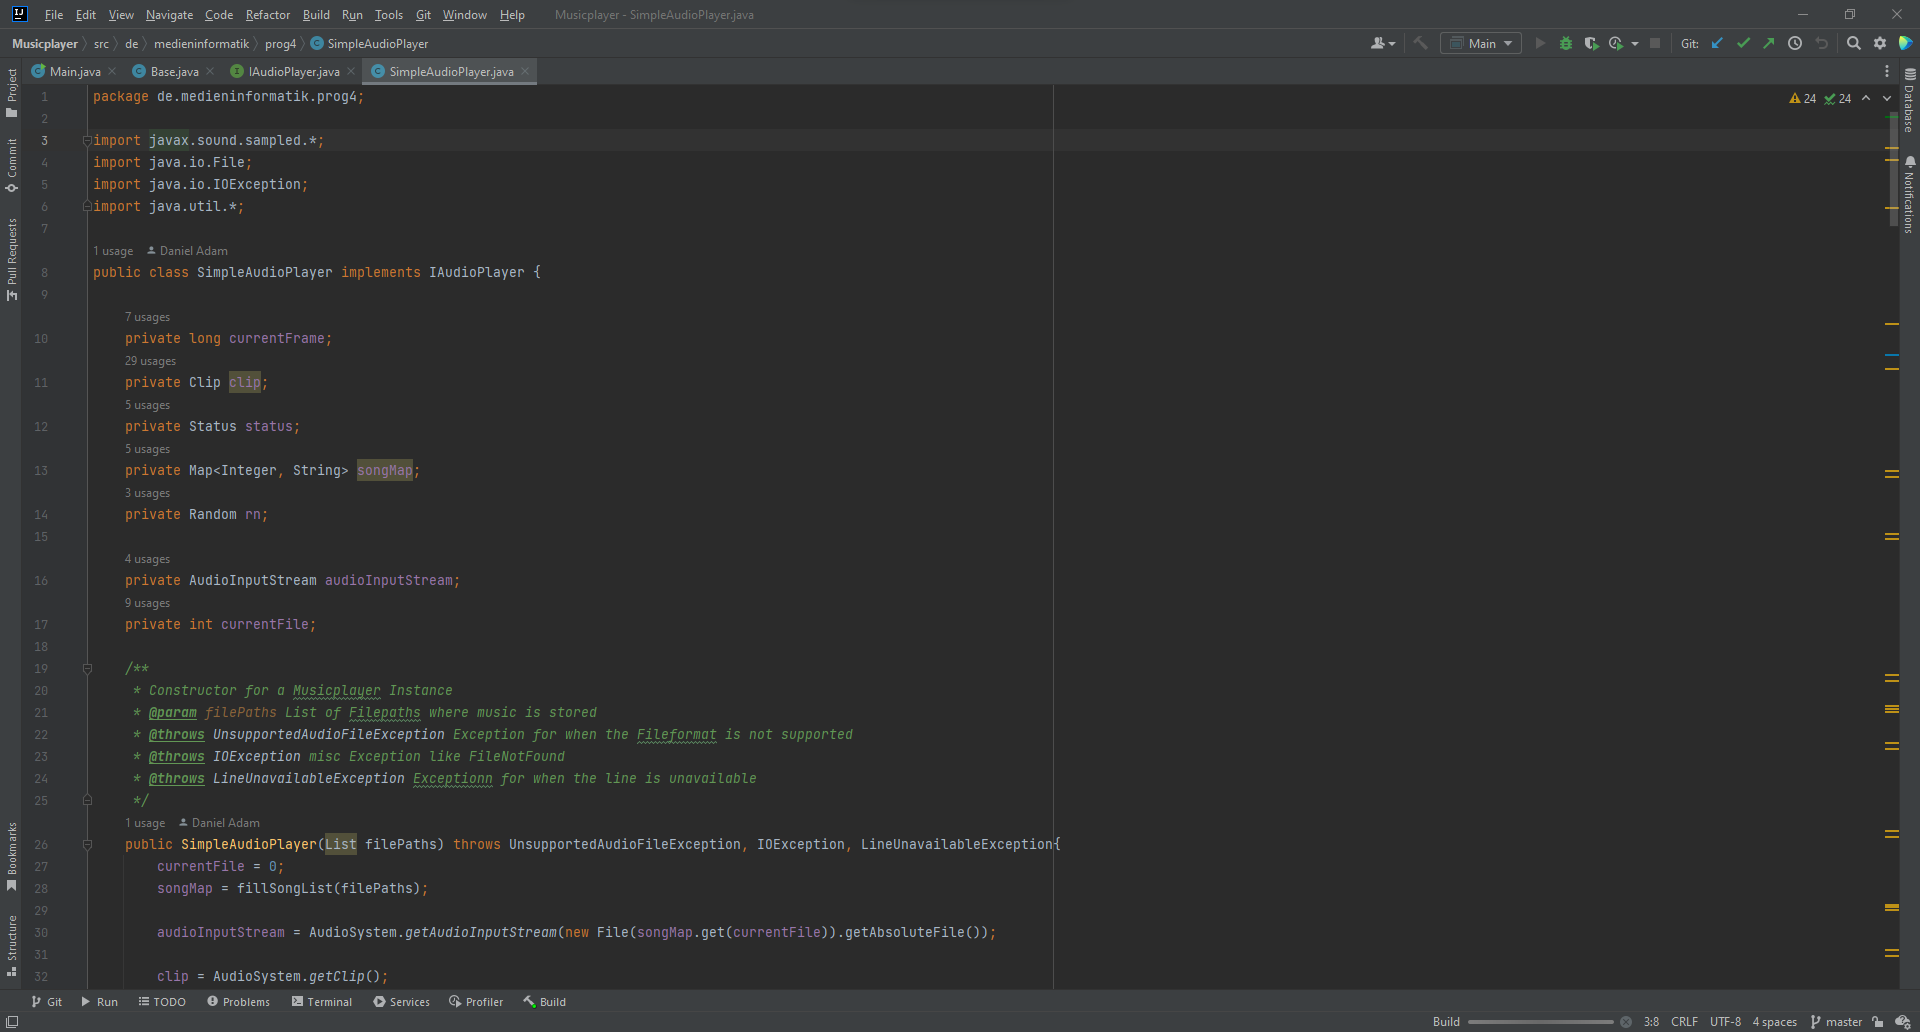This screenshot has height=1032, width=1920.
Task: Click 29 usages hint above clip field
Action: pos(150,361)
